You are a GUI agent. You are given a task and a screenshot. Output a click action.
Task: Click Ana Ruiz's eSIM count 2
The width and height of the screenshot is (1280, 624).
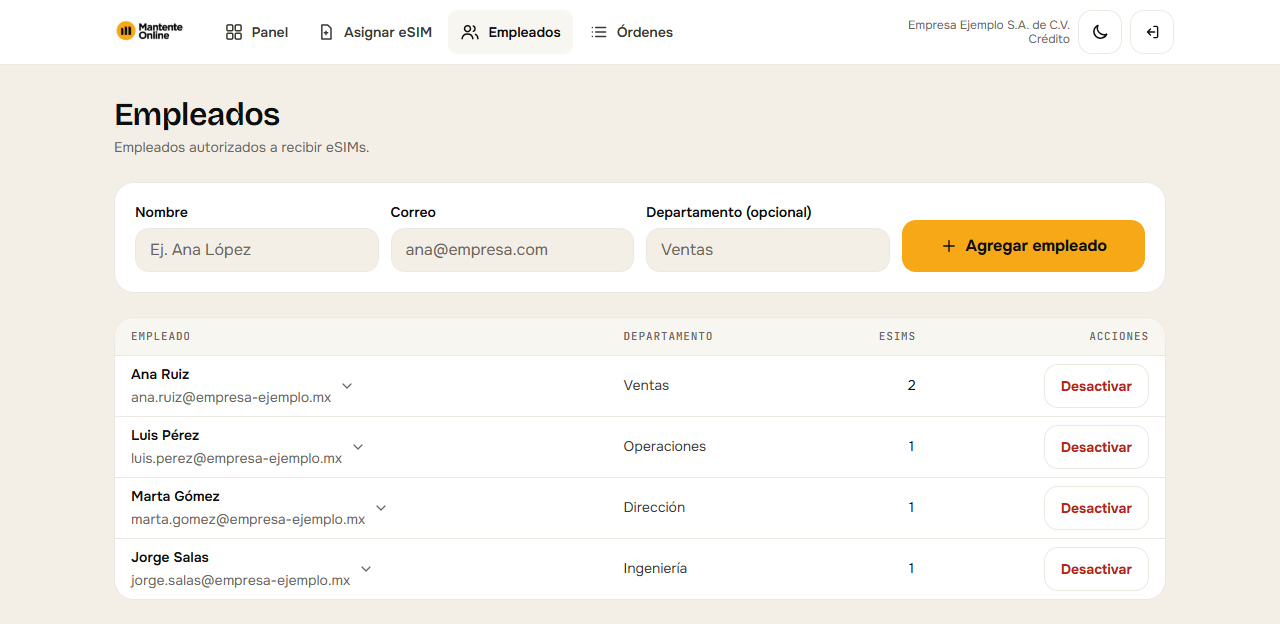(x=911, y=385)
